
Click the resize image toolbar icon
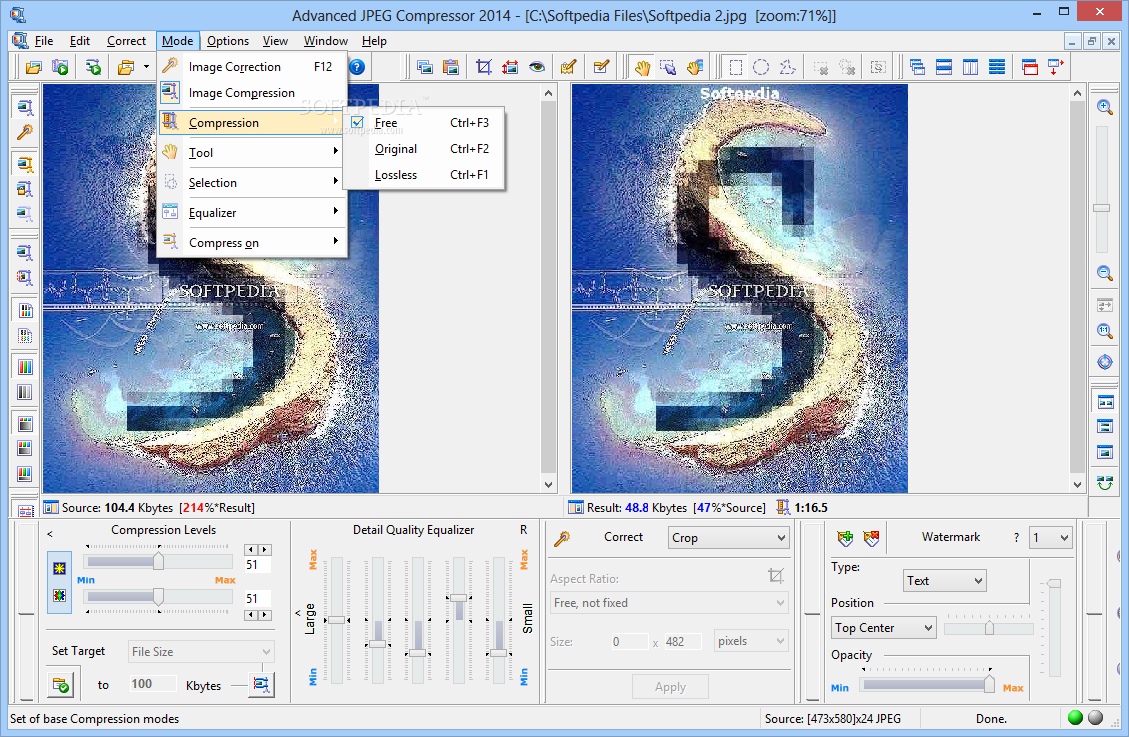[x=510, y=68]
